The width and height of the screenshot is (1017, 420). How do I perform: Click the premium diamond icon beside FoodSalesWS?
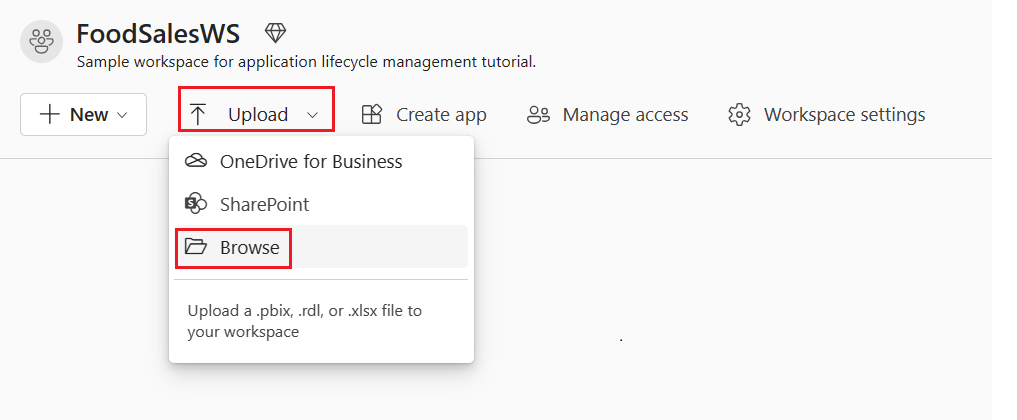(x=275, y=33)
